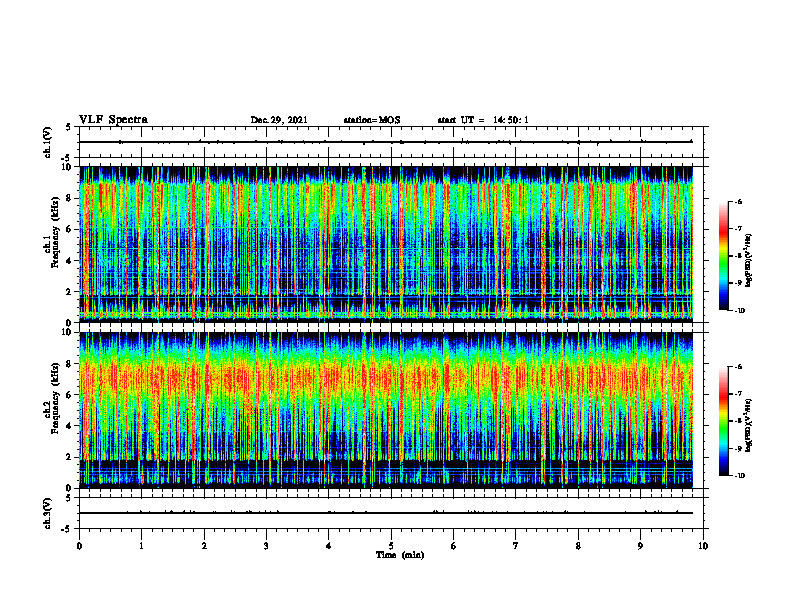This screenshot has height=612, width=792.
Task: Click inside the ch.1 spectrogram plot
Action: 386,244
